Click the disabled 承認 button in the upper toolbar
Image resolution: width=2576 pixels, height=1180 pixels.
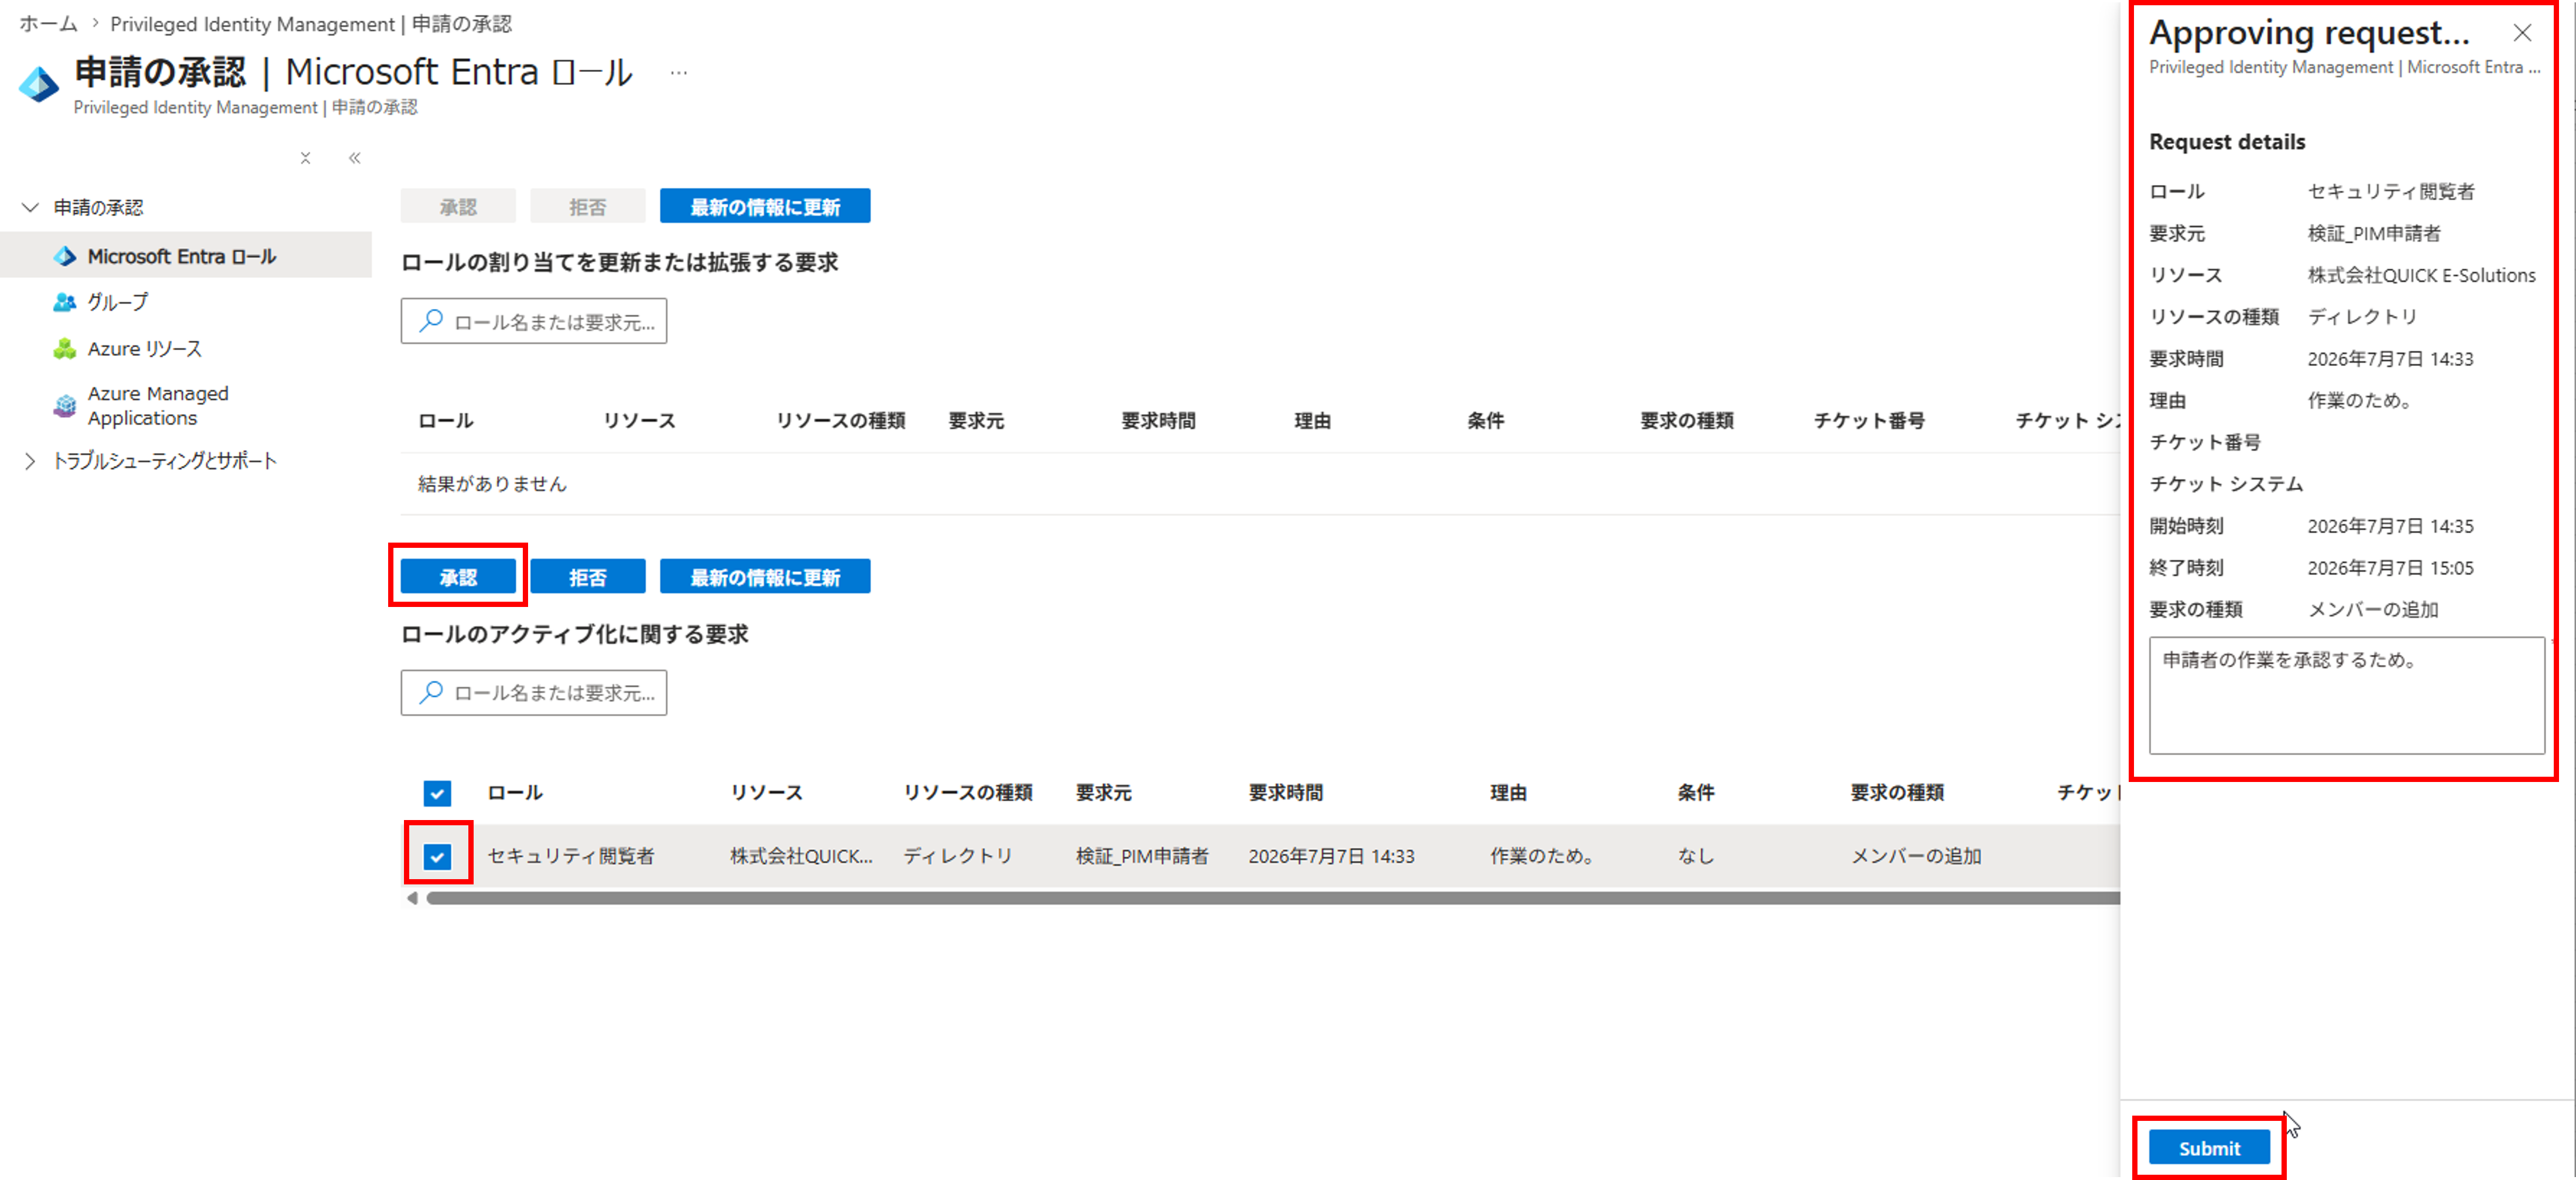pos(458,206)
